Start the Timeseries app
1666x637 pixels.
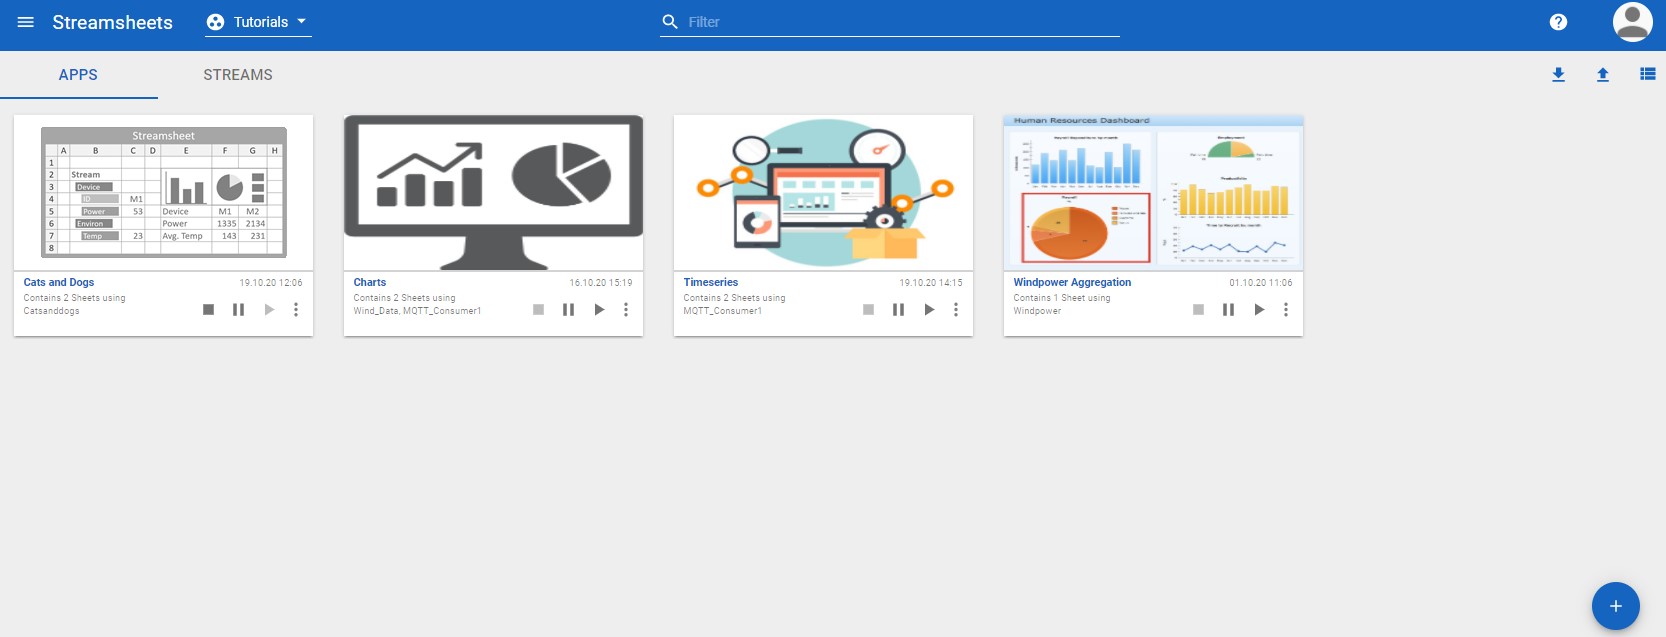pyautogui.click(x=929, y=310)
